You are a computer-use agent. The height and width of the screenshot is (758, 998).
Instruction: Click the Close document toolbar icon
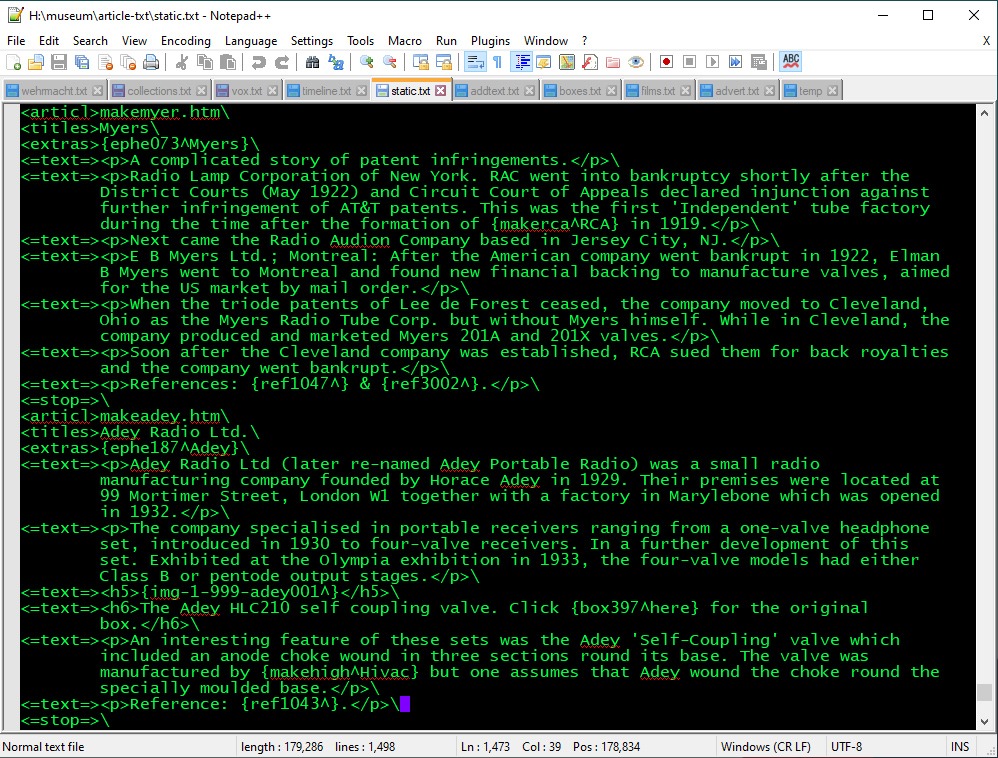(x=105, y=62)
